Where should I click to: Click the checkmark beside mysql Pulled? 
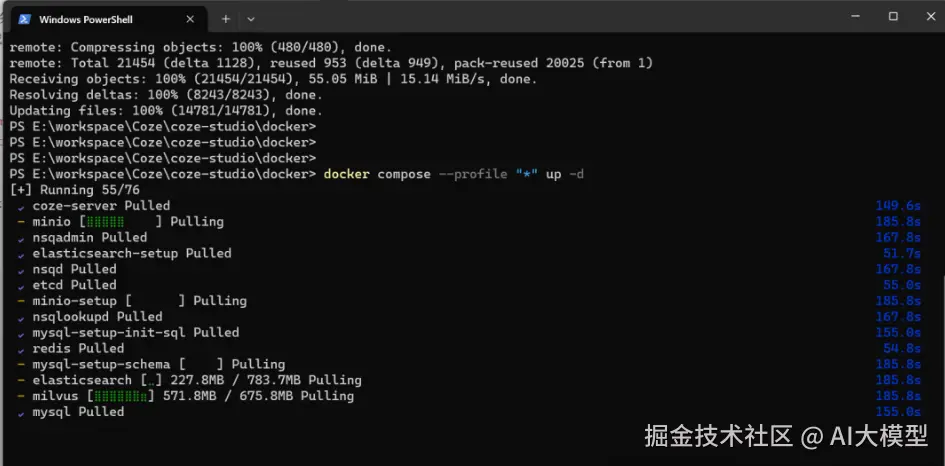click(21, 413)
